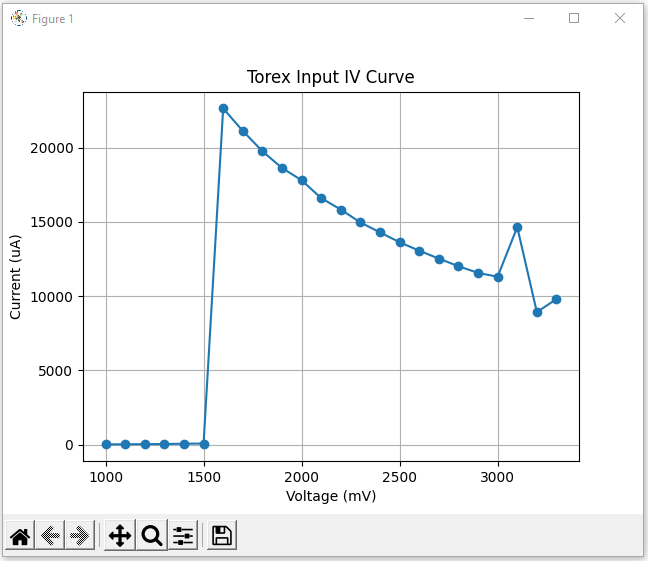The image size is (648, 561).
Task: Click the data point at 2500 mV
Action: coord(400,243)
